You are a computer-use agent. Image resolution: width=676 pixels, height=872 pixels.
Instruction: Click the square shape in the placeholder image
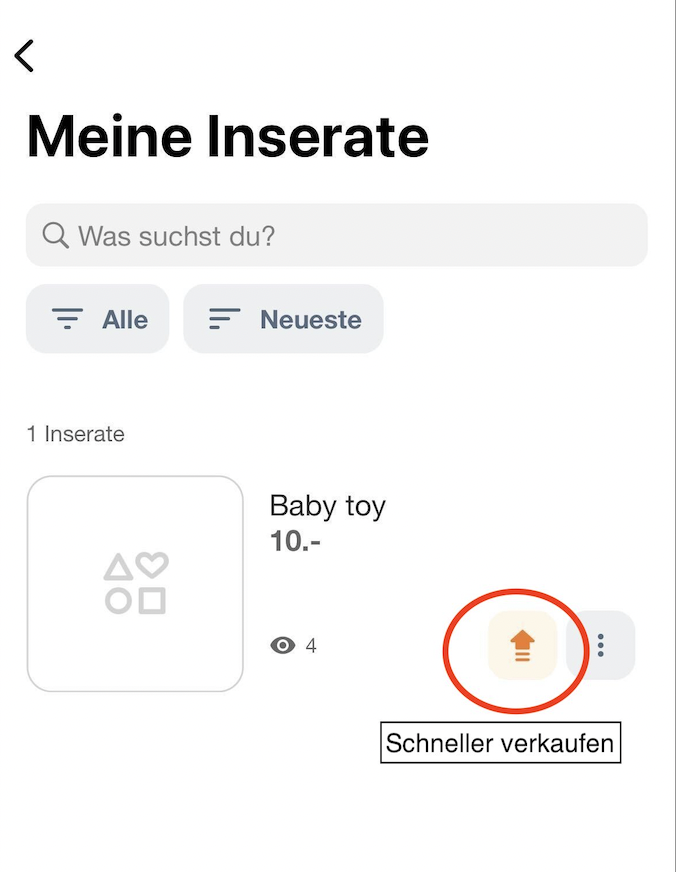point(152,601)
